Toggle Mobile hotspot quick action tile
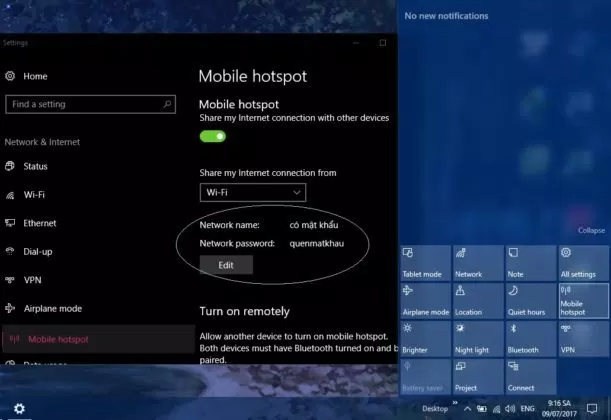 (x=583, y=301)
